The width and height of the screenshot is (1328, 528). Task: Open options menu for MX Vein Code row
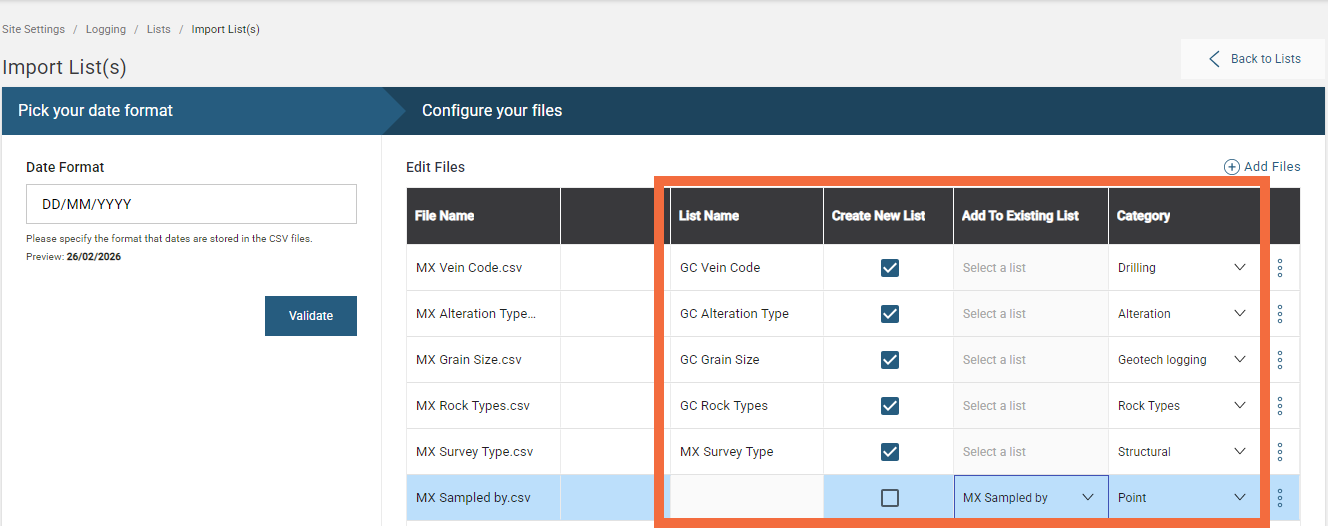(1280, 268)
